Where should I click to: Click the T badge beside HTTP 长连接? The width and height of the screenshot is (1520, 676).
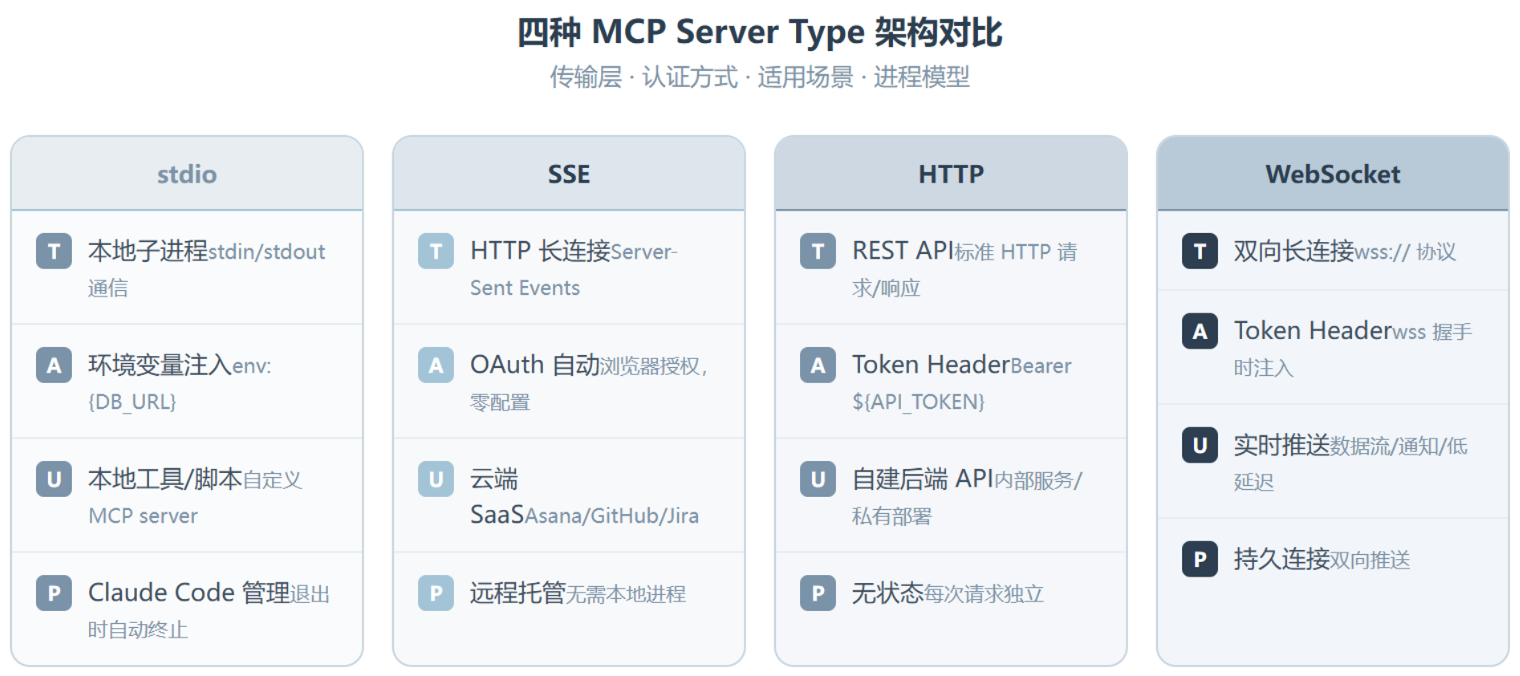436,251
